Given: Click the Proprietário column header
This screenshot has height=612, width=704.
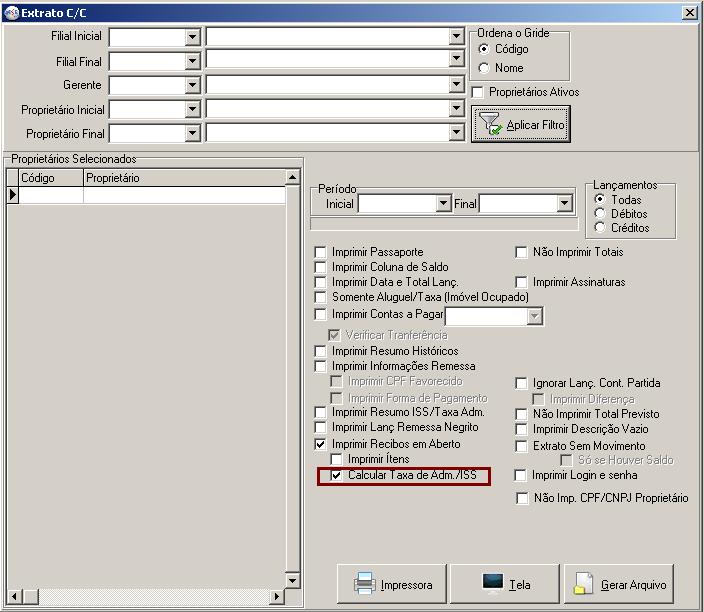Looking at the screenshot, I should pos(183,178).
